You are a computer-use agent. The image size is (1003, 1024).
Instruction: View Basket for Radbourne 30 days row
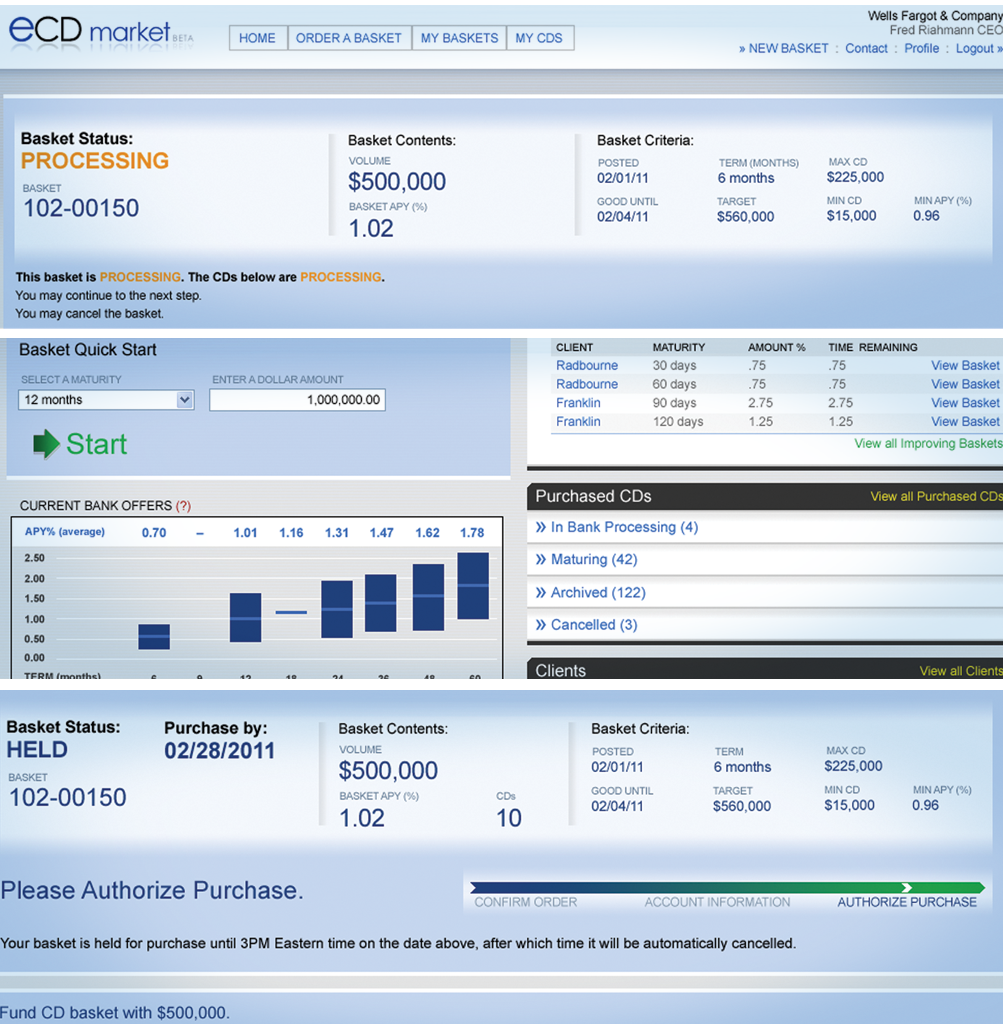(964, 365)
